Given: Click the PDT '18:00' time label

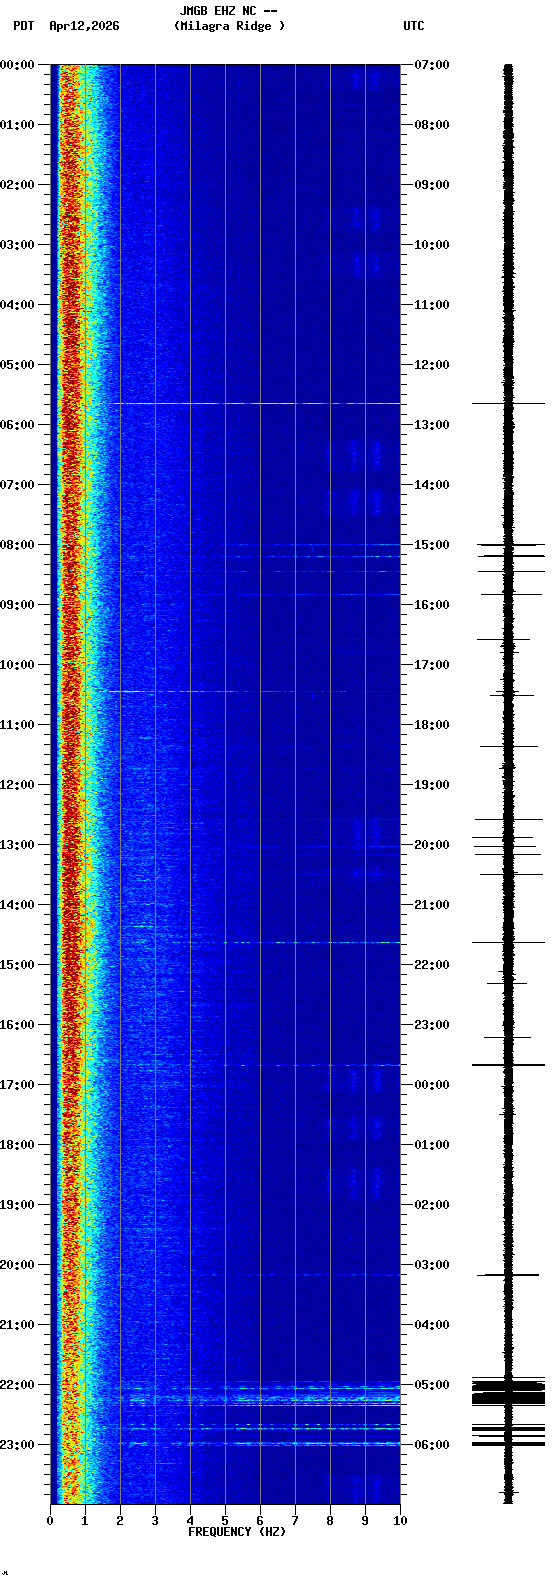Looking at the screenshot, I should point(18,1145).
